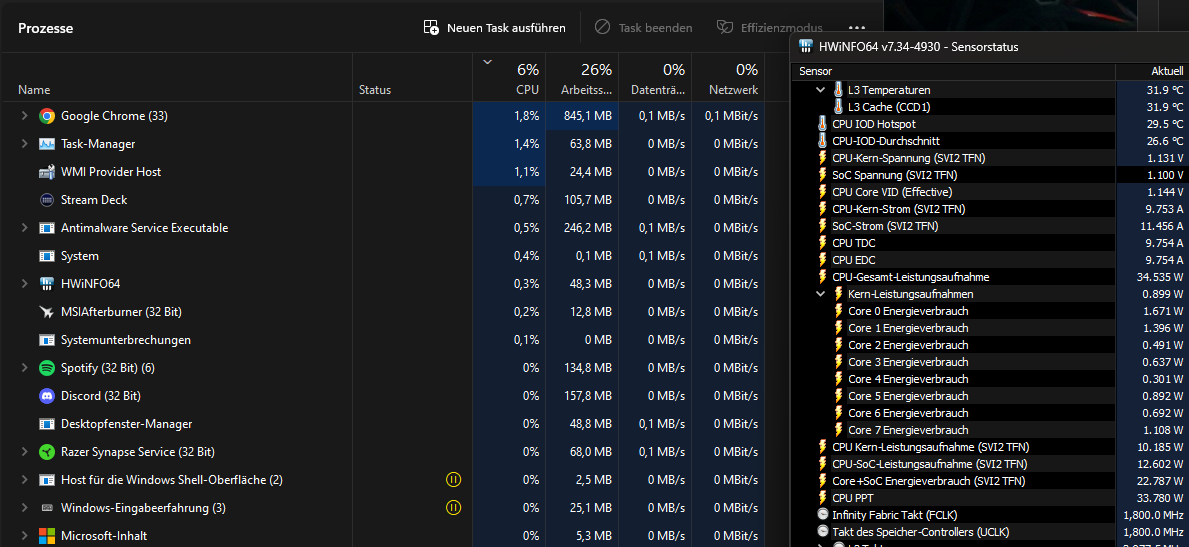
Task: Open the three-dots more options menu
Action: tap(857, 28)
